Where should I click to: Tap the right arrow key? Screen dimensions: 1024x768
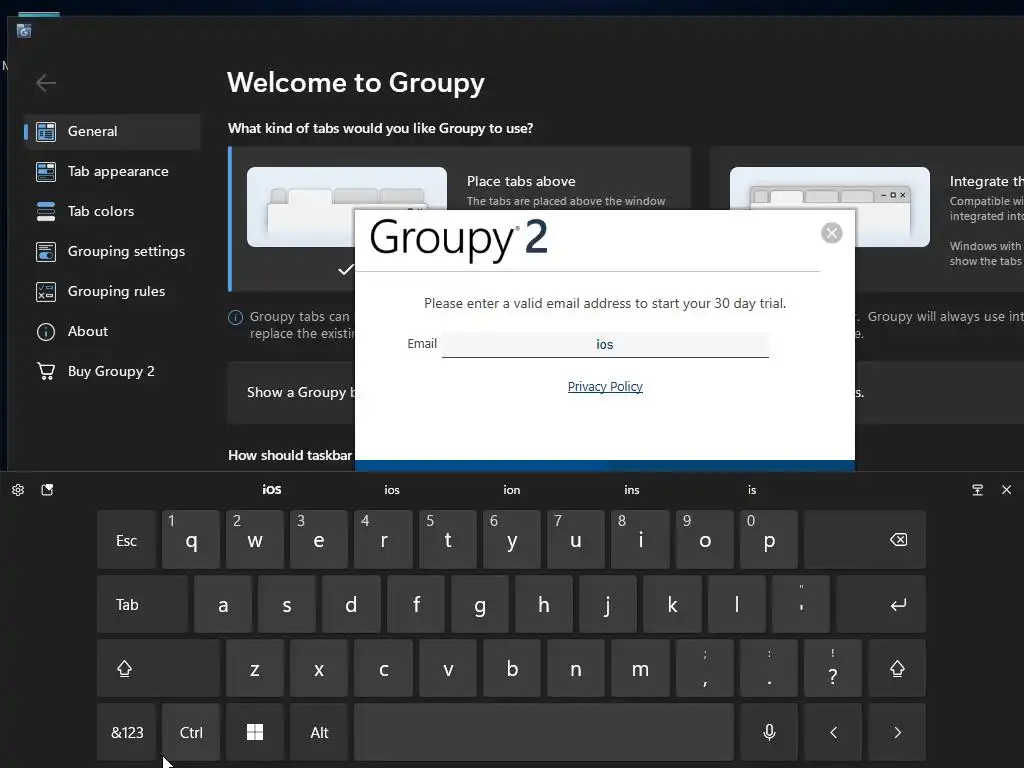897,733
